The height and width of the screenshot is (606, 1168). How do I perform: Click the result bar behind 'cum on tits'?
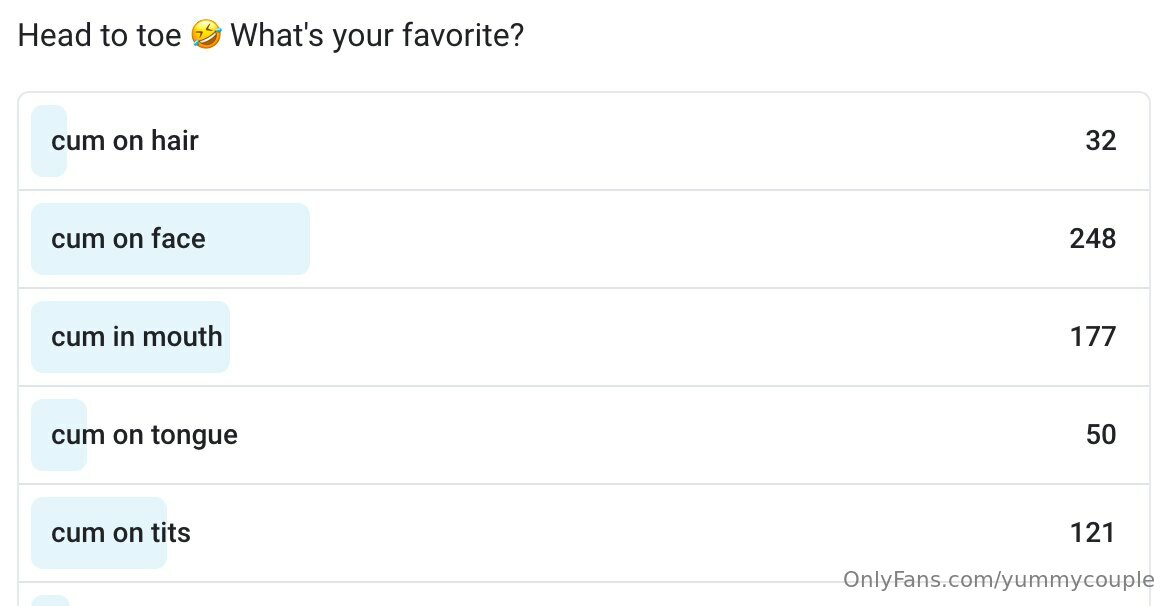point(98,533)
